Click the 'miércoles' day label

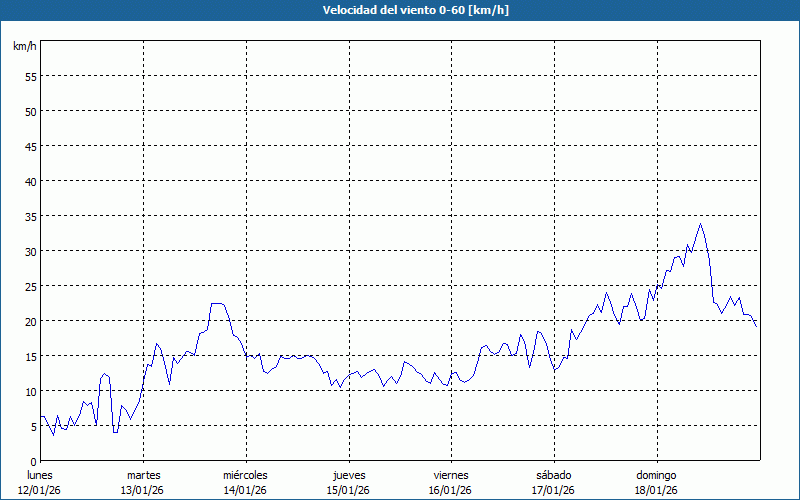tap(245, 475)
